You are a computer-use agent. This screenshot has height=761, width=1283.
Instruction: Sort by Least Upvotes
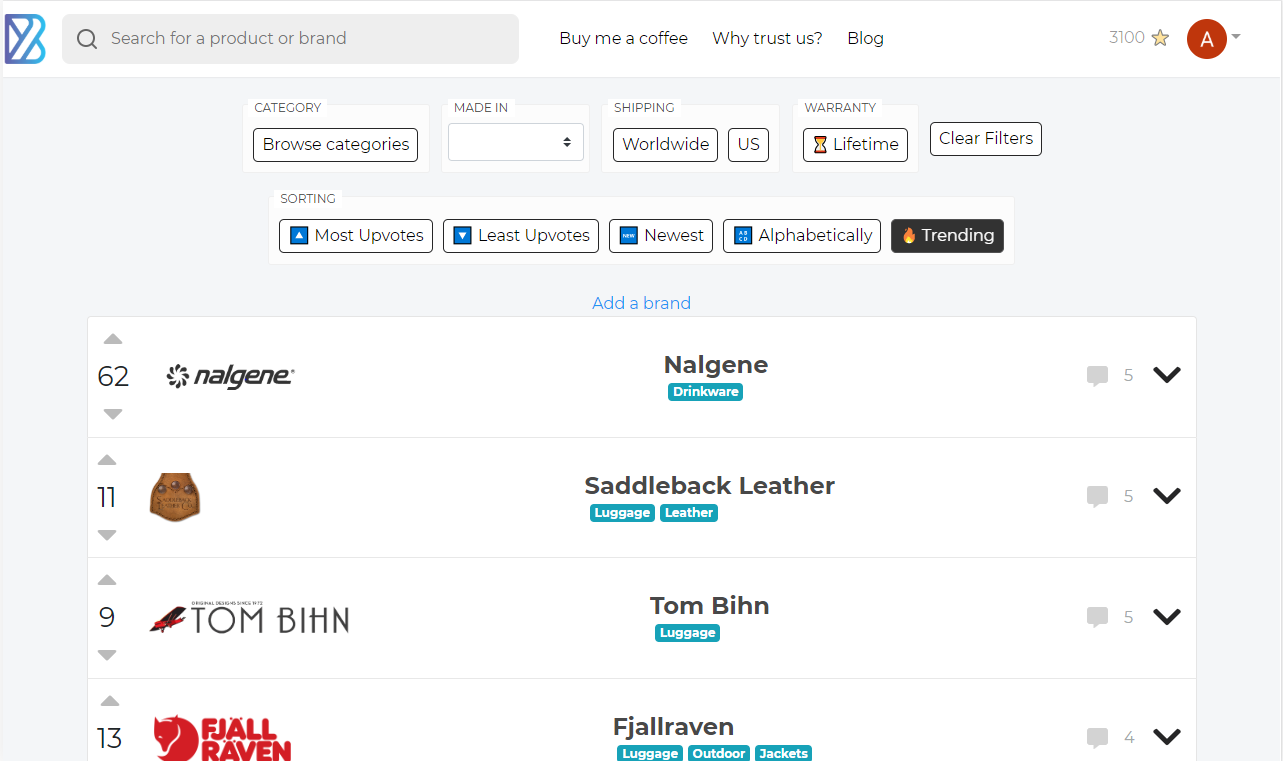point(521,236)
